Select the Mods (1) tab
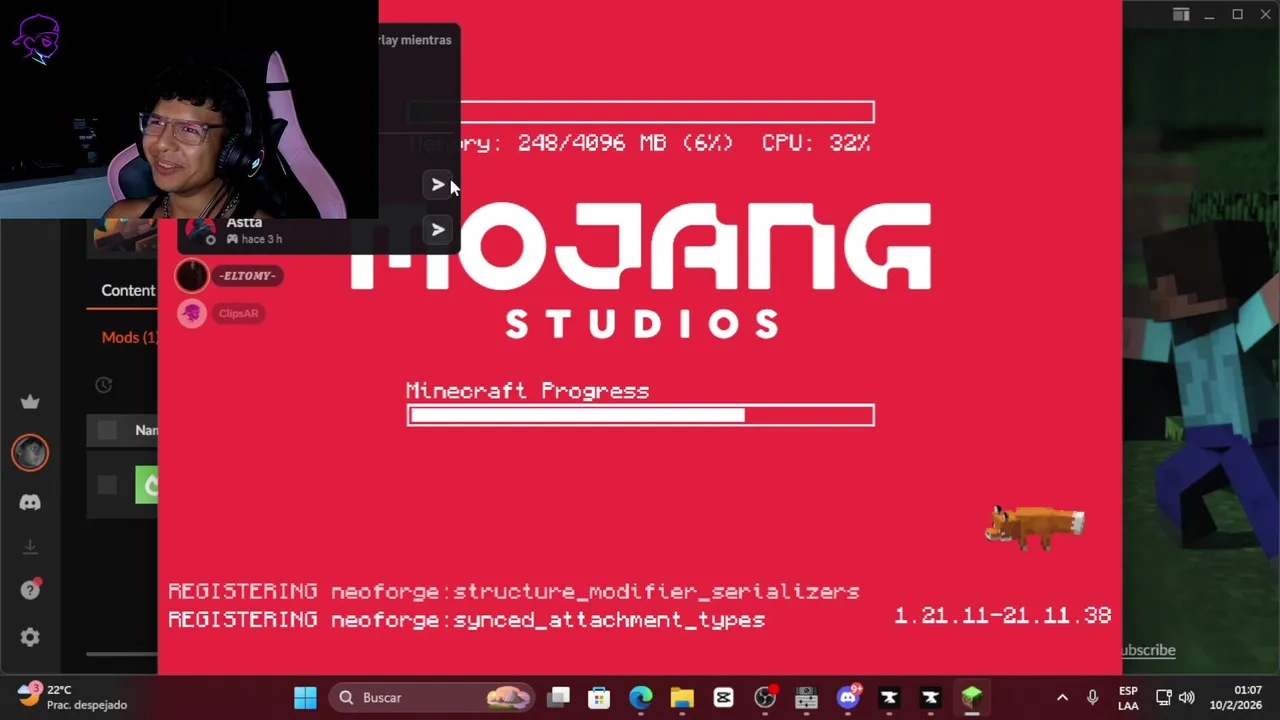 [x=129, y=337]
